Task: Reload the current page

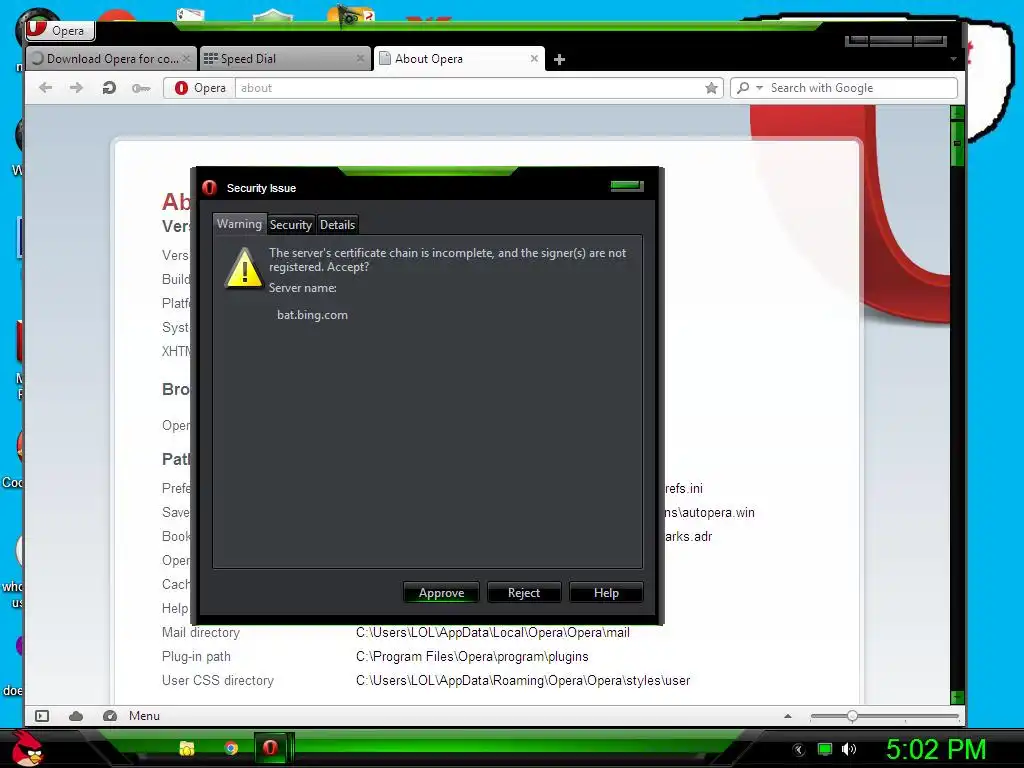Action: [x=108, y=88]
